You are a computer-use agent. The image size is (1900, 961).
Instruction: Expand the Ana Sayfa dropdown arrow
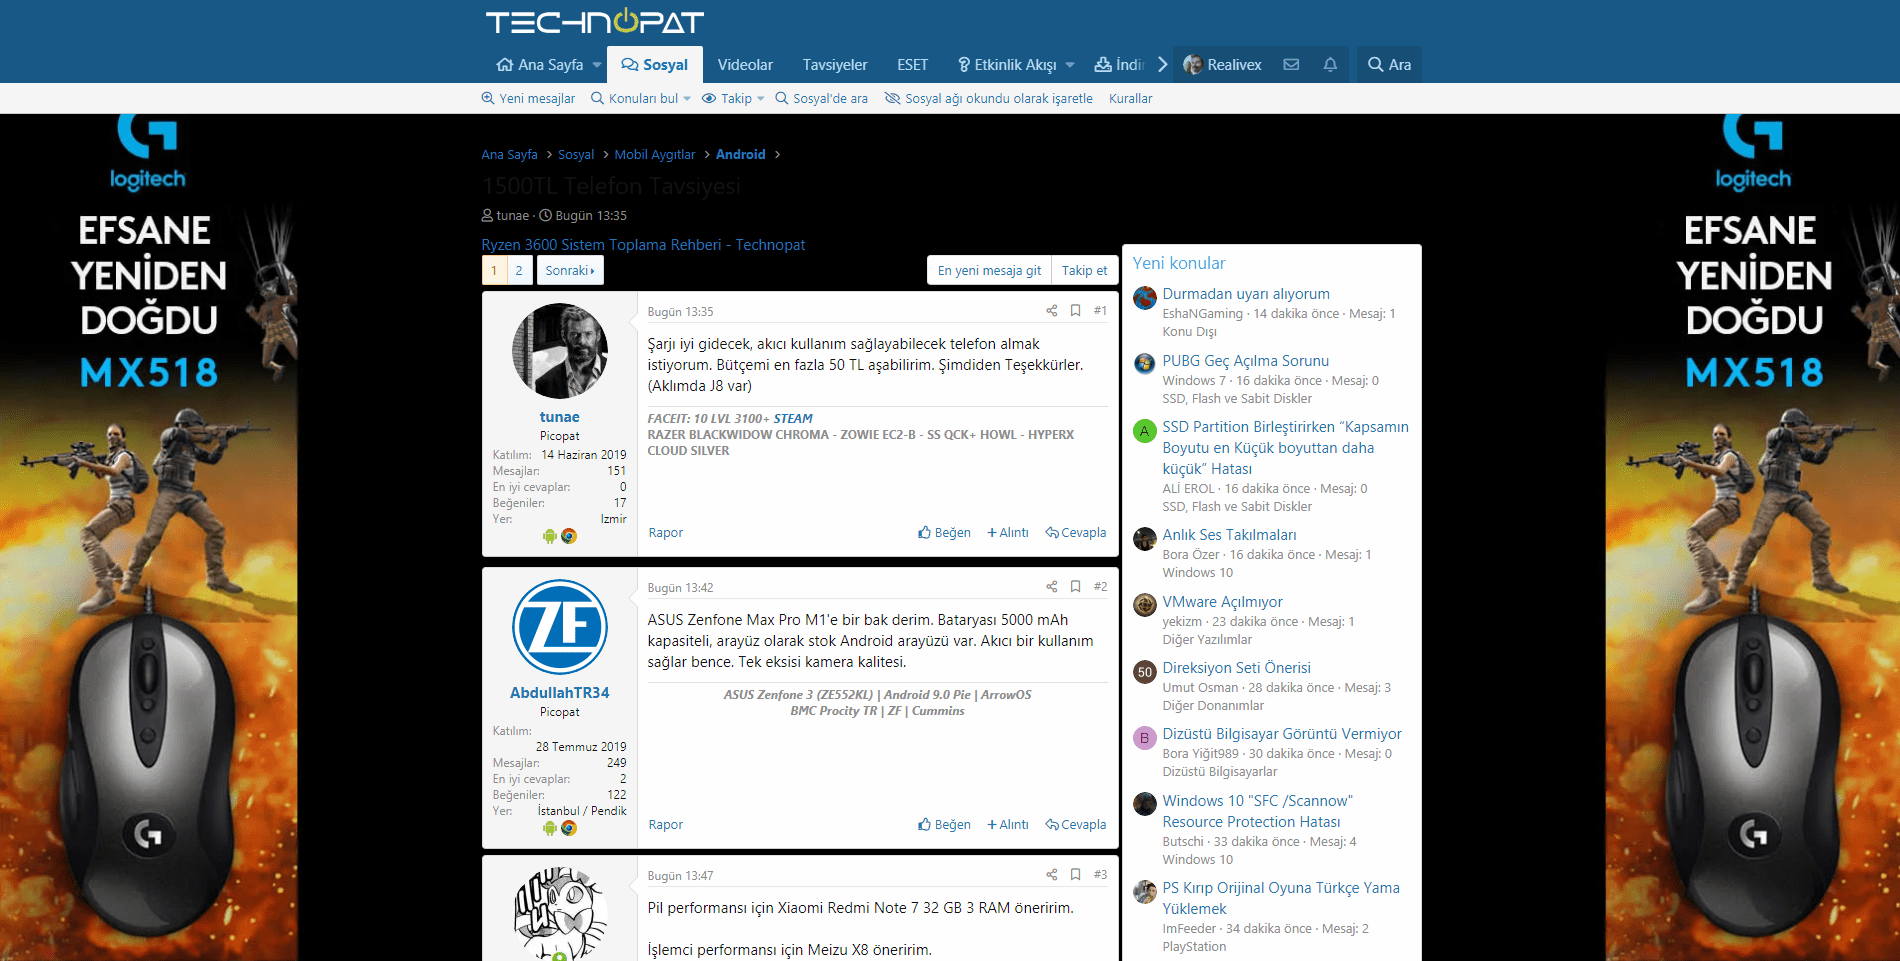(597, 65)
